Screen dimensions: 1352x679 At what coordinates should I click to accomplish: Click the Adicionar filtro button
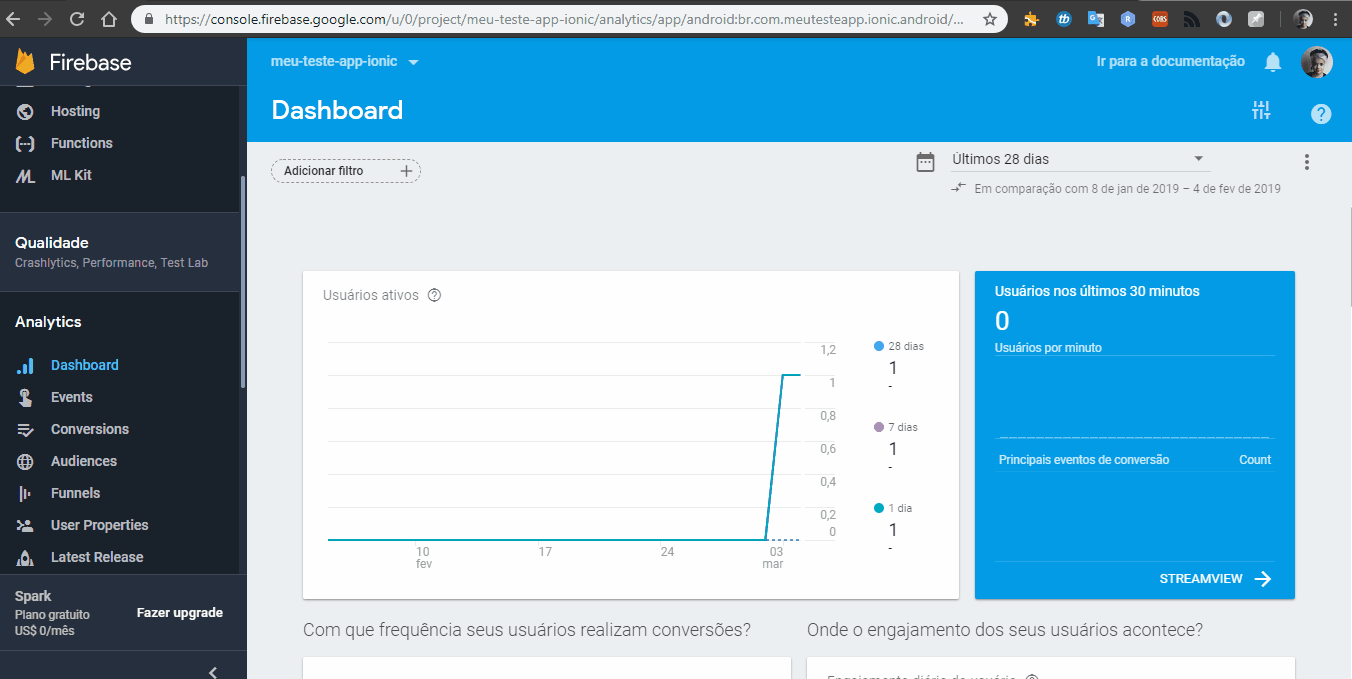coord(346,171)
